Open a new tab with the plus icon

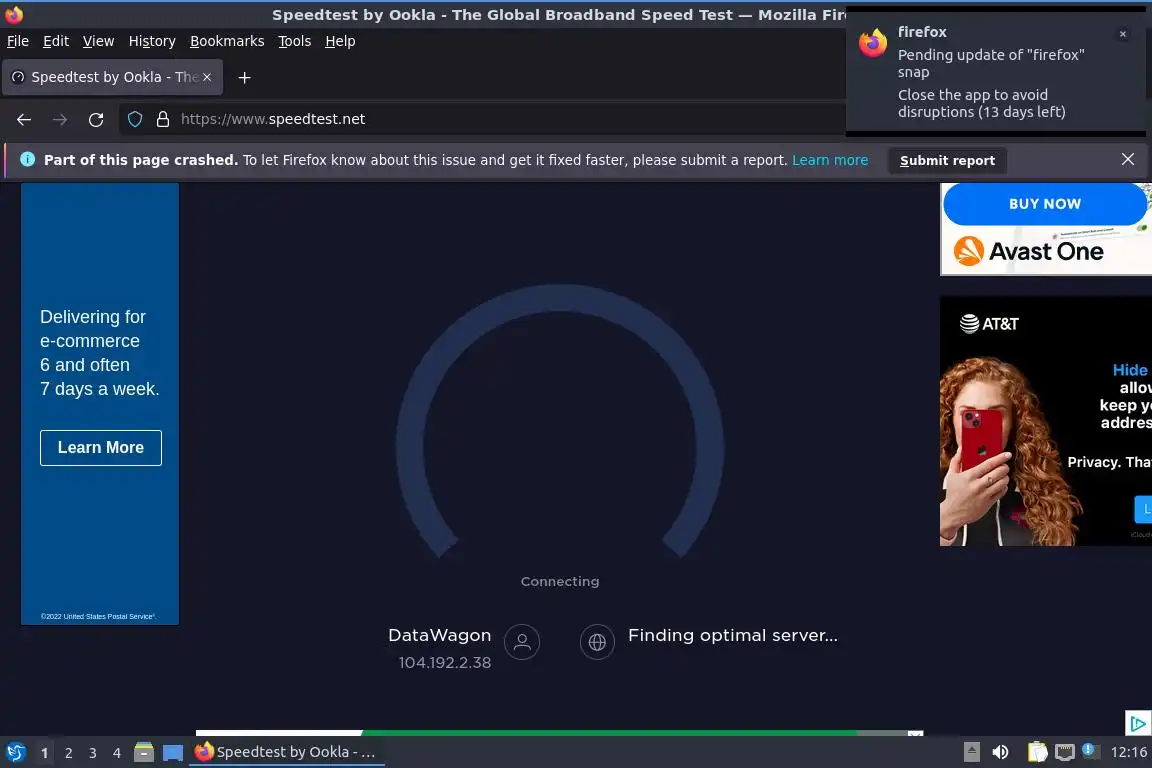coord(245,77)
